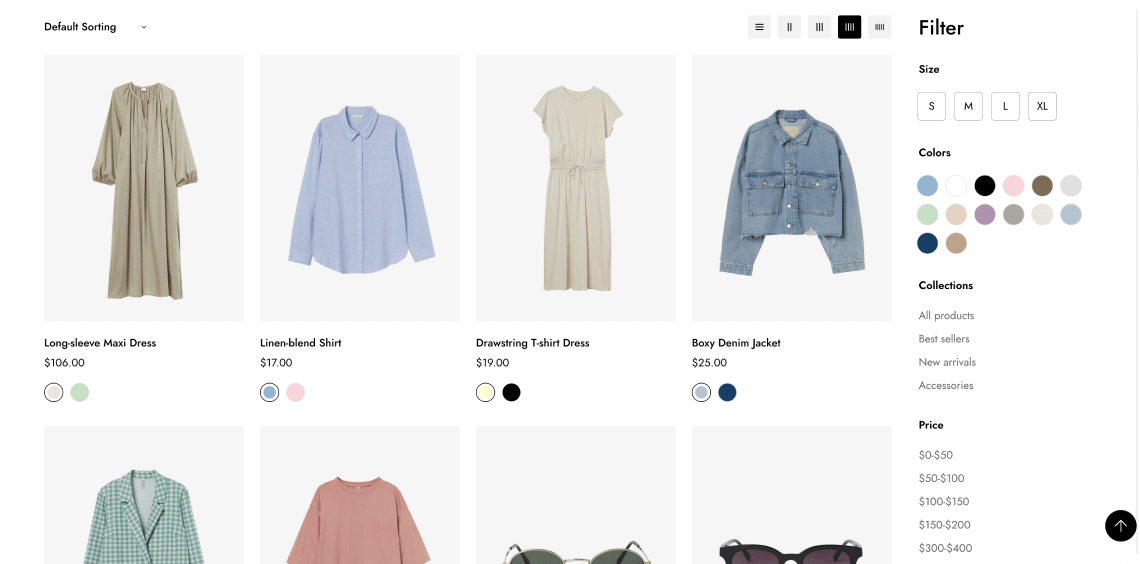Filter by size L
Screen dimensions: 1140x564
coord(1005,106)
